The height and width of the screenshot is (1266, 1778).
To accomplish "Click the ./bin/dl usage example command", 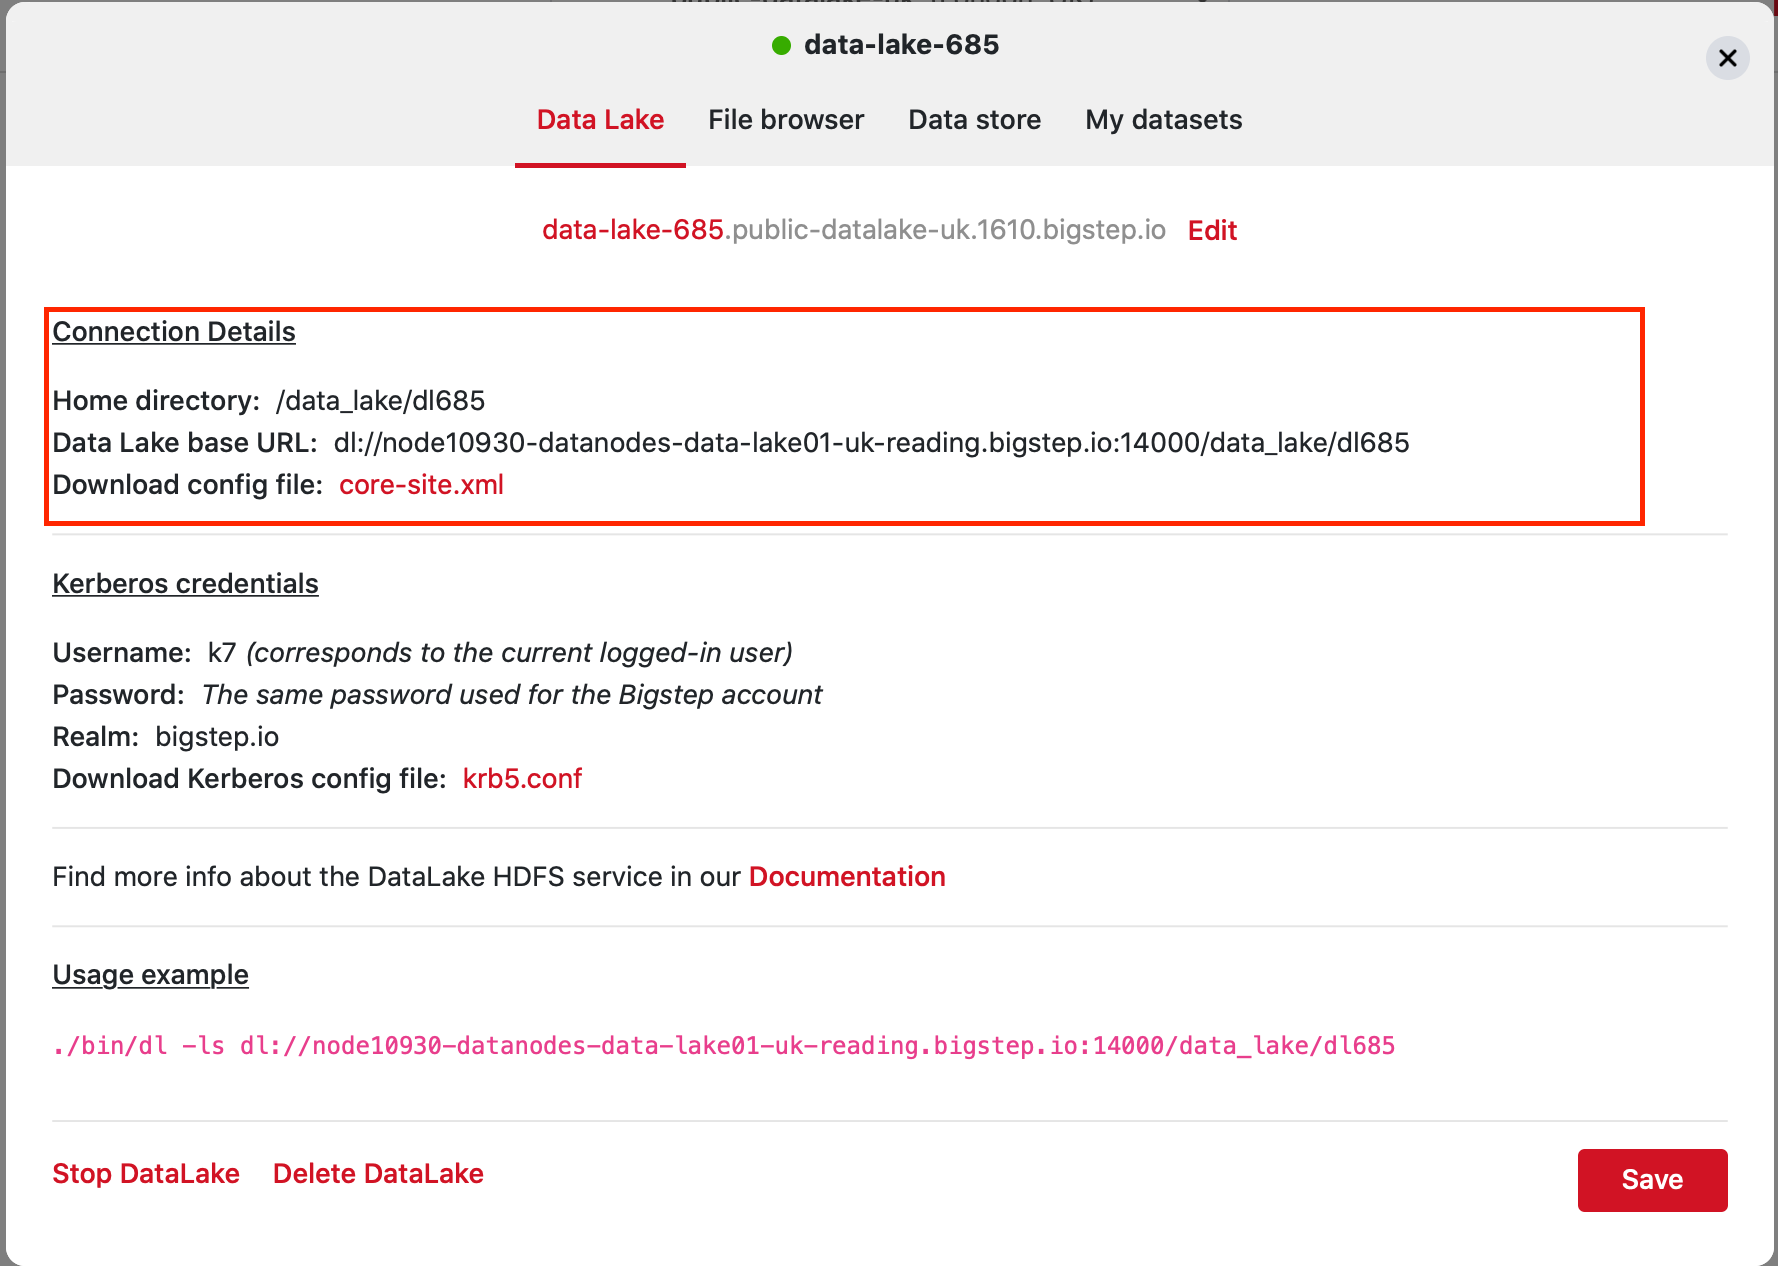I will point(724,1046).
